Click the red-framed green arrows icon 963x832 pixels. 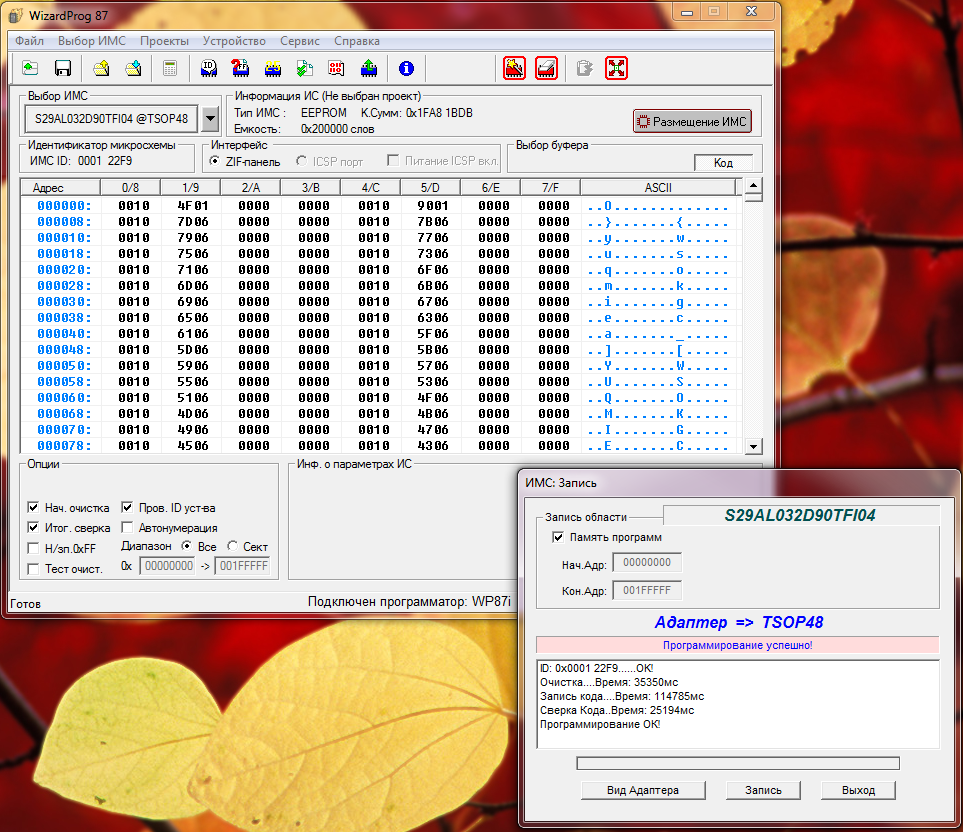(x=616, y=68)
